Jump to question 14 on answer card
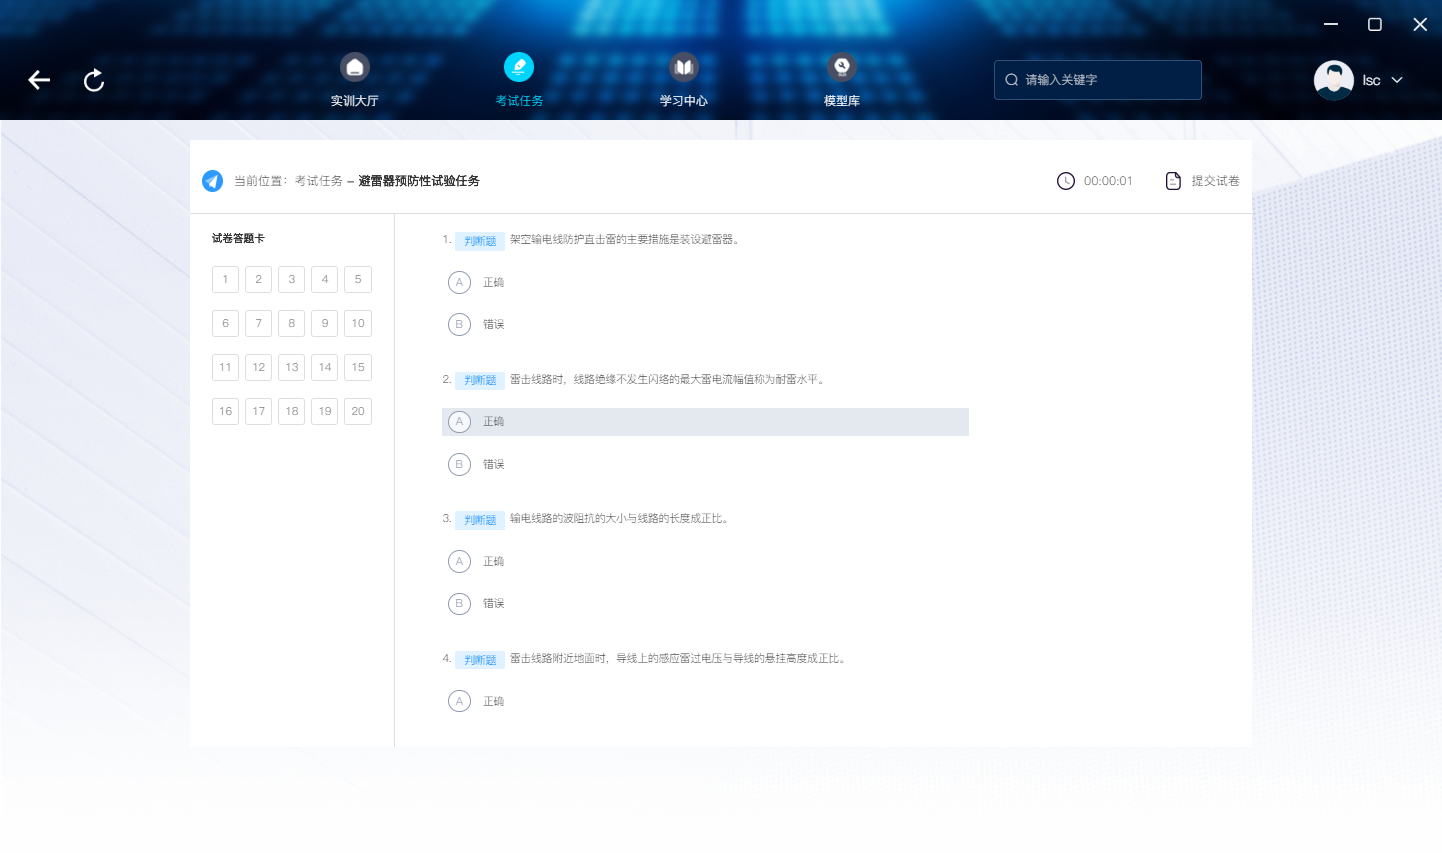 [x=324, y=367]
